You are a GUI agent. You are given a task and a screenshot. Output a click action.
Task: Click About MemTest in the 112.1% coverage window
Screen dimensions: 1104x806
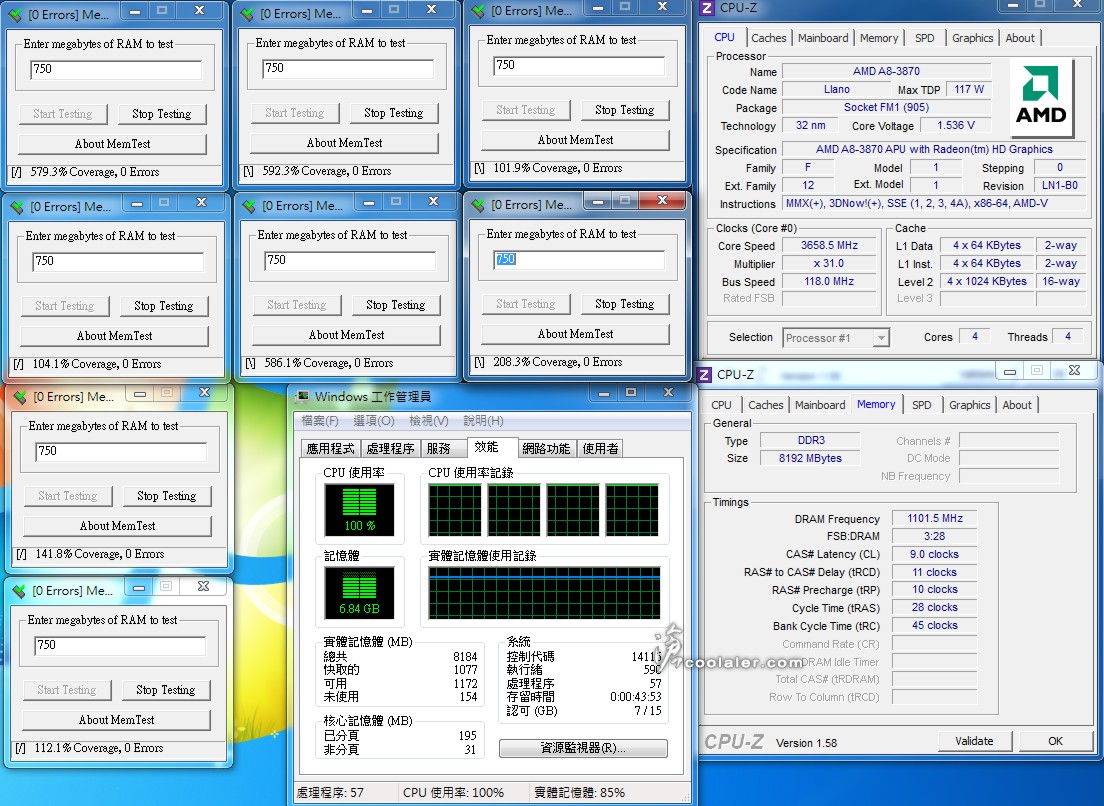tap(117, 720)
